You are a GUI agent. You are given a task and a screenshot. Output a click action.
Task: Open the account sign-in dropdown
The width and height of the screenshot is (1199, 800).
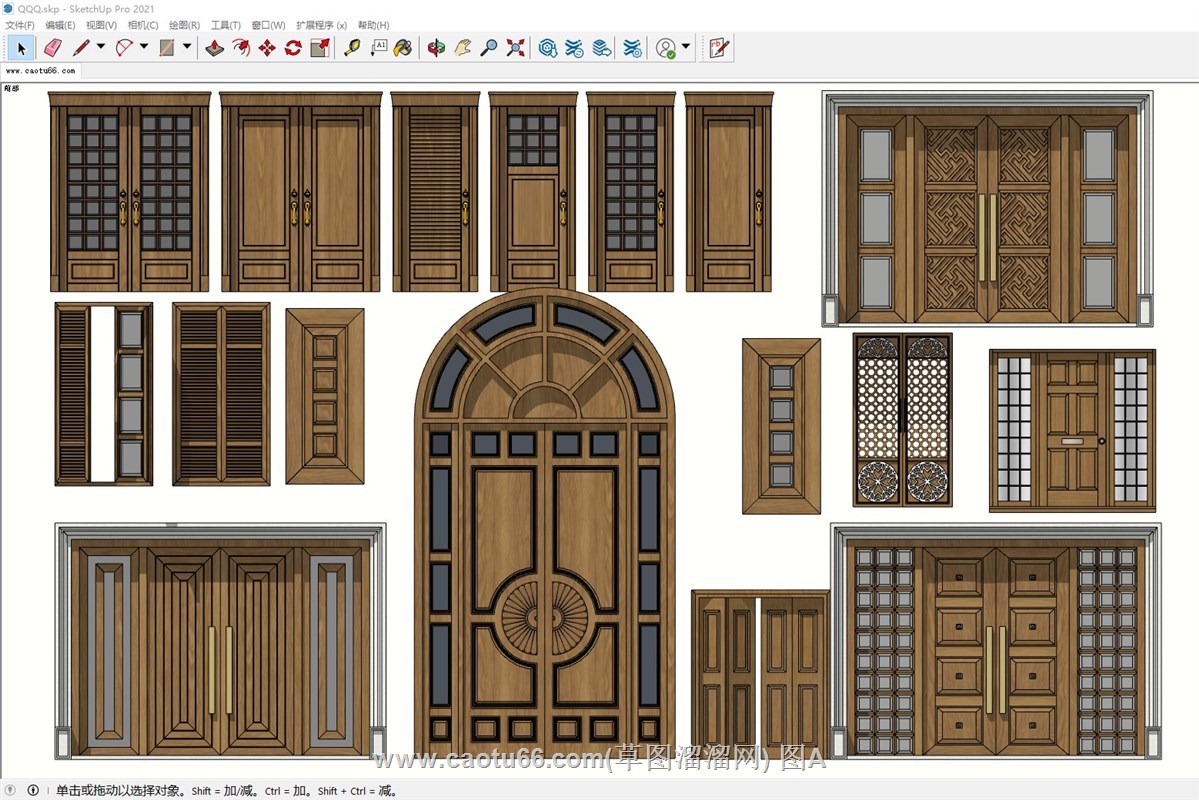coord(686,47)
